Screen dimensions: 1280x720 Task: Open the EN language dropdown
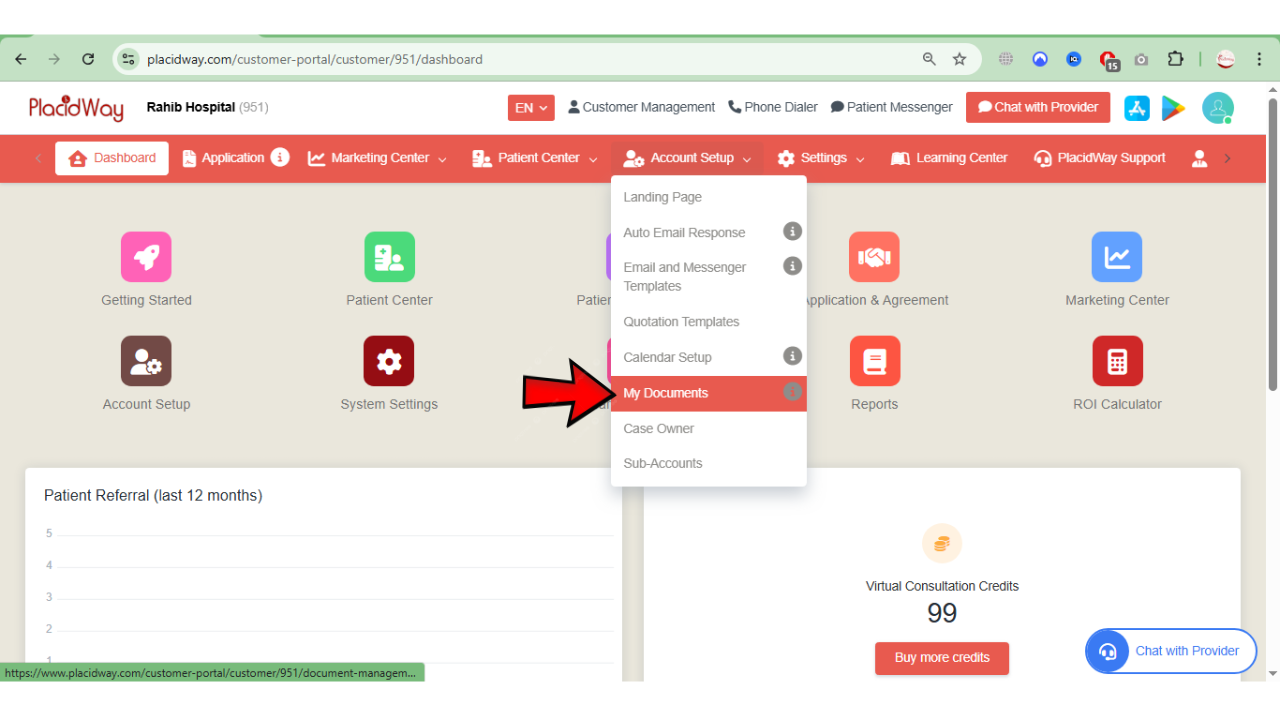coord(531,108)
